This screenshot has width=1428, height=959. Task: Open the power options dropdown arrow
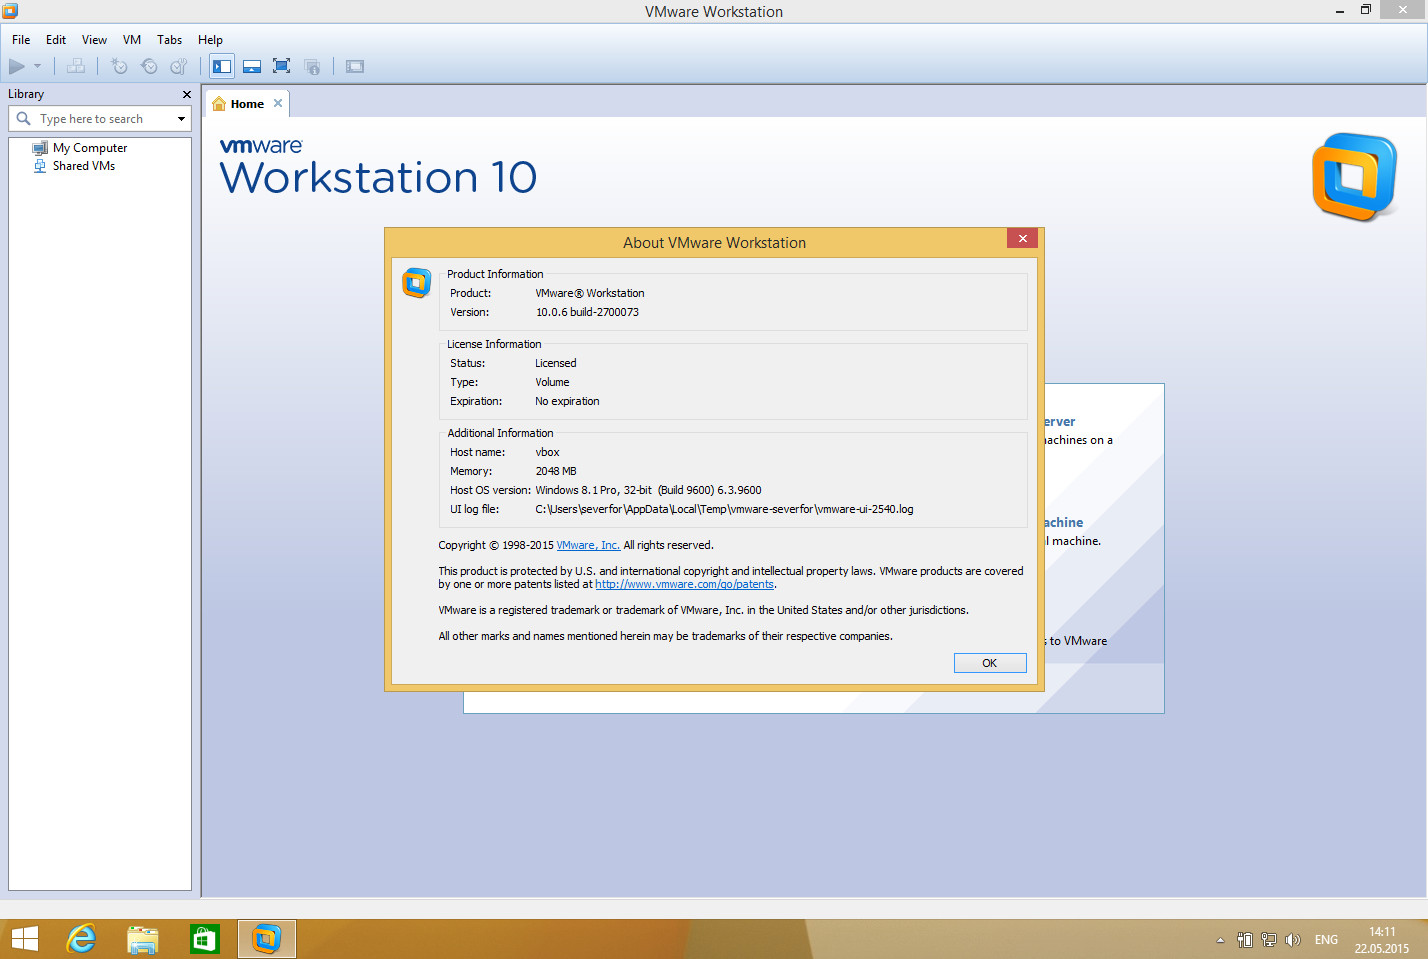38,66
